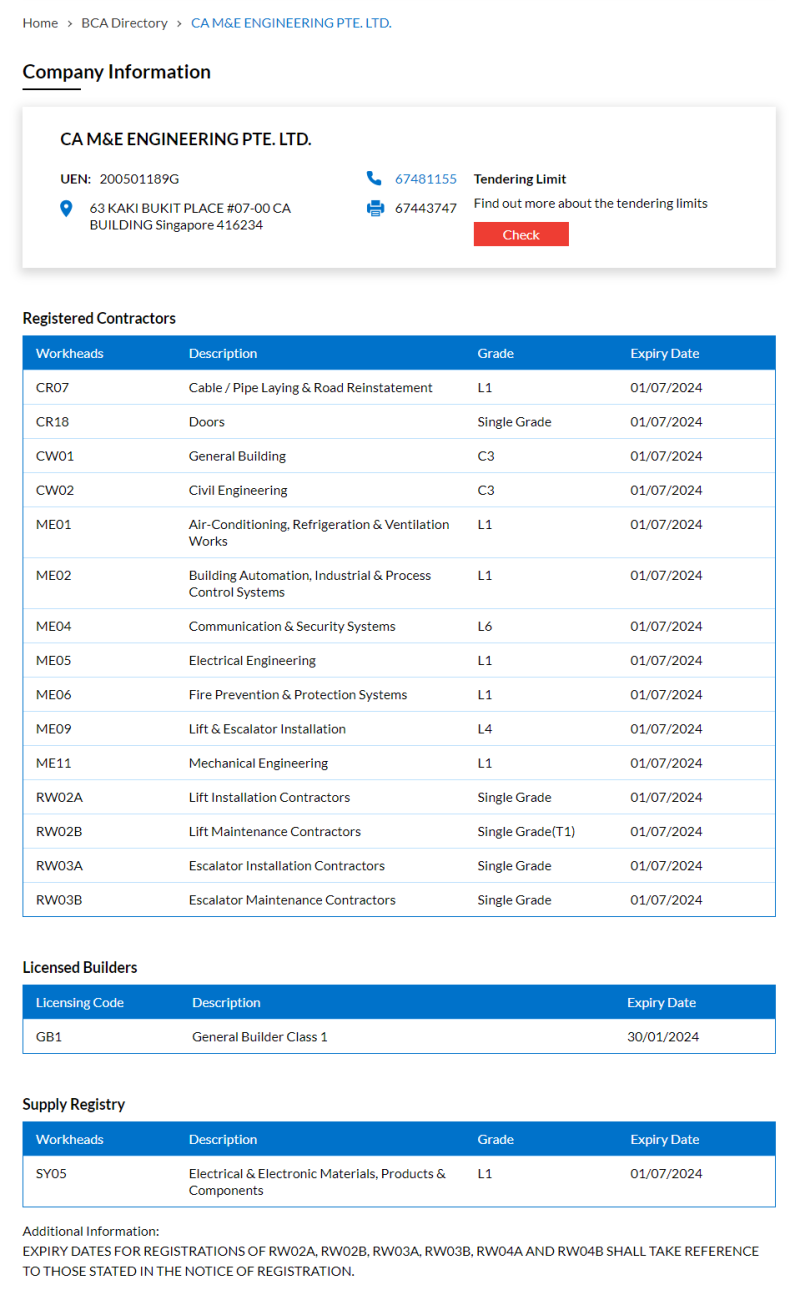The image size is (800, 1290).
Task: Click Registered Contractors section heading
Action: [x=99, y=318]
